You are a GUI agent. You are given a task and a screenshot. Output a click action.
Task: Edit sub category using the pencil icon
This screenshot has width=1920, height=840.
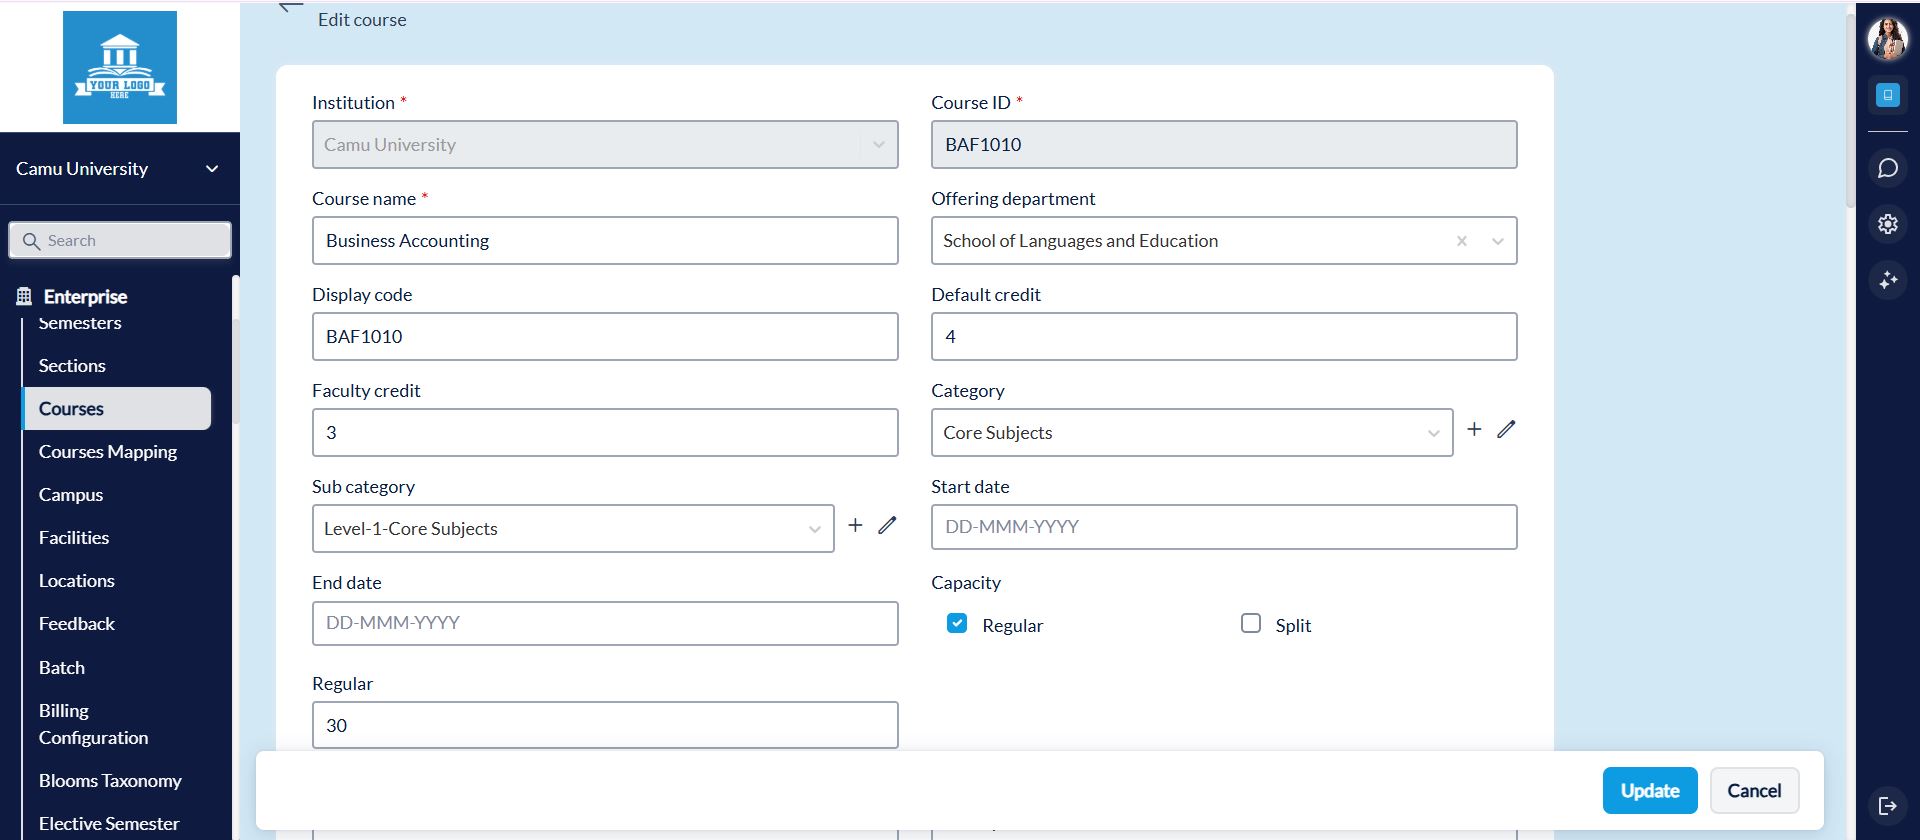point(887,525)
